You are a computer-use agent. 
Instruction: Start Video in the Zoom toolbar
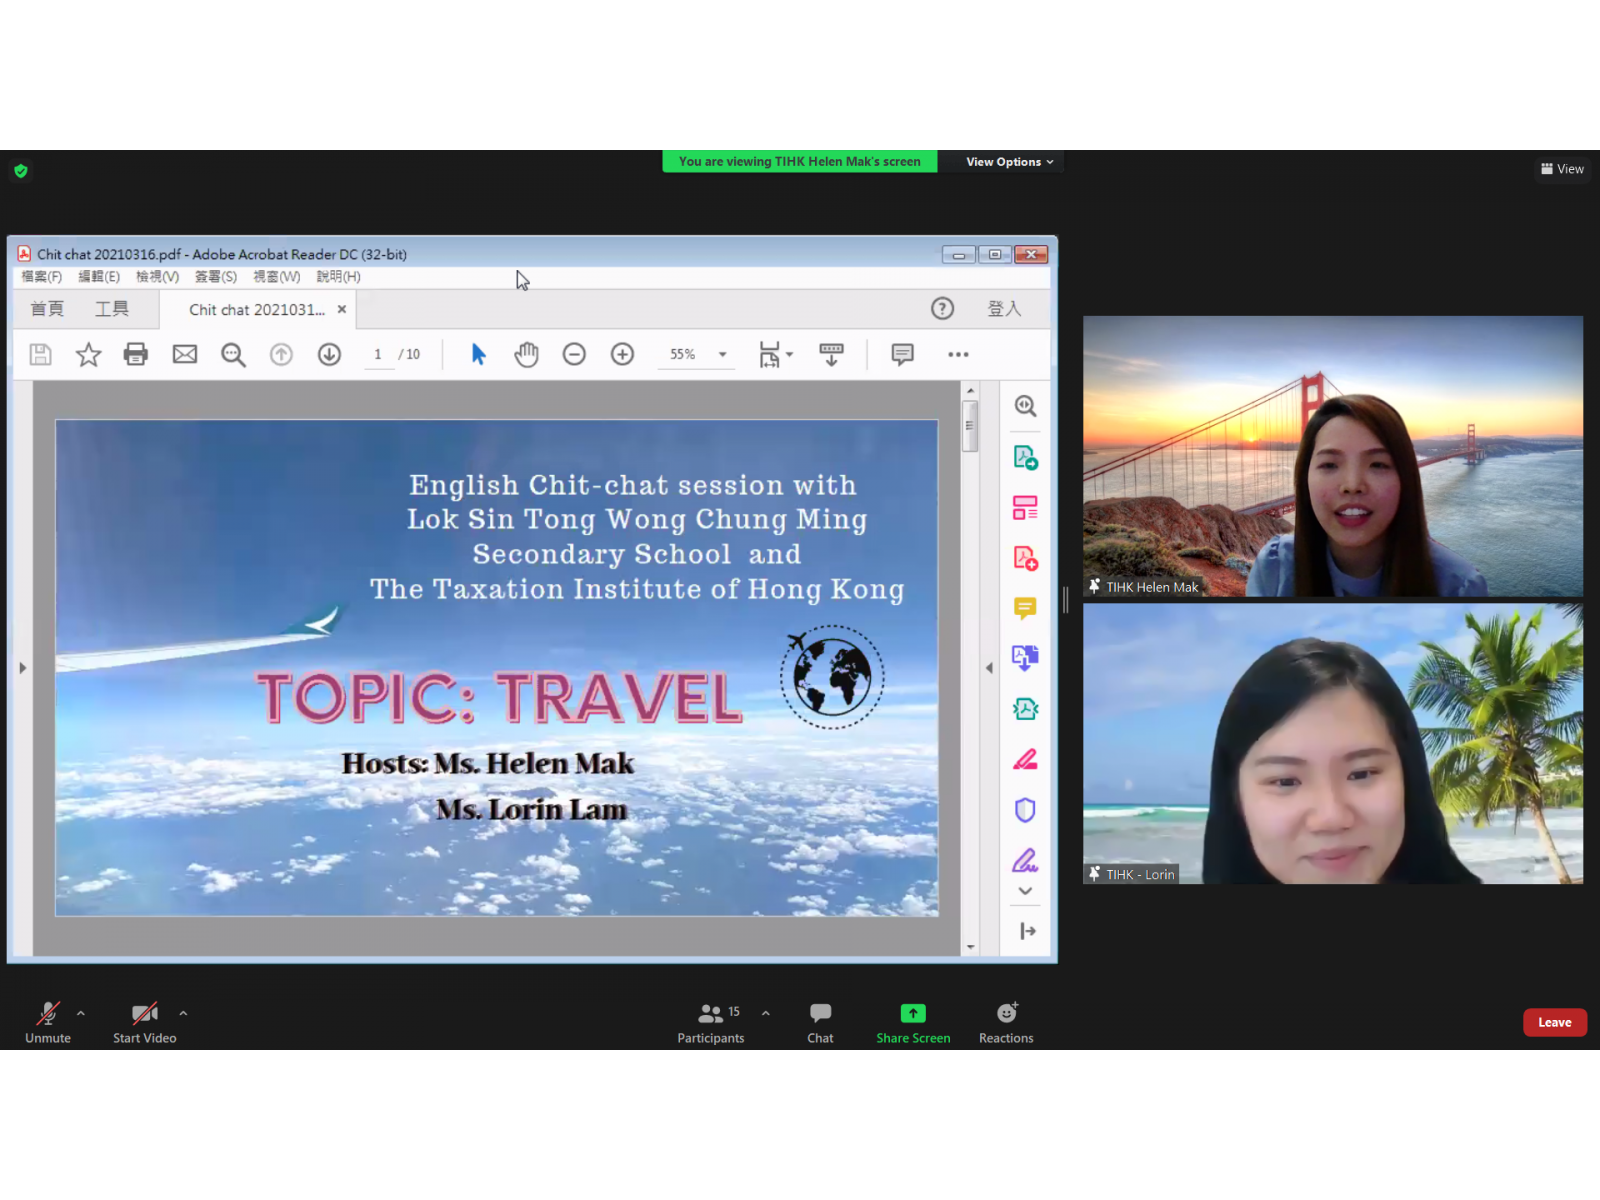point(144,1022)
